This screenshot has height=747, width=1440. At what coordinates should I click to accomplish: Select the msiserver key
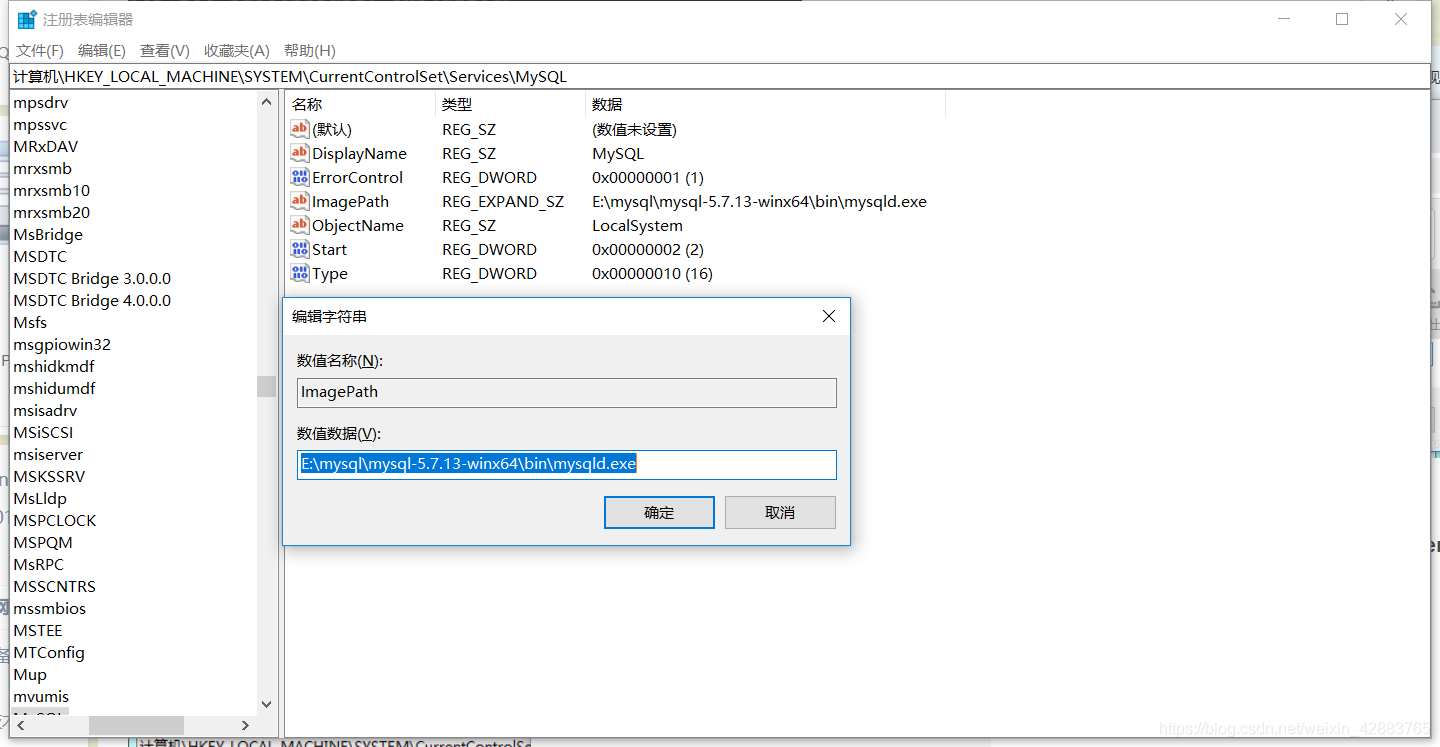click(48, 454)
